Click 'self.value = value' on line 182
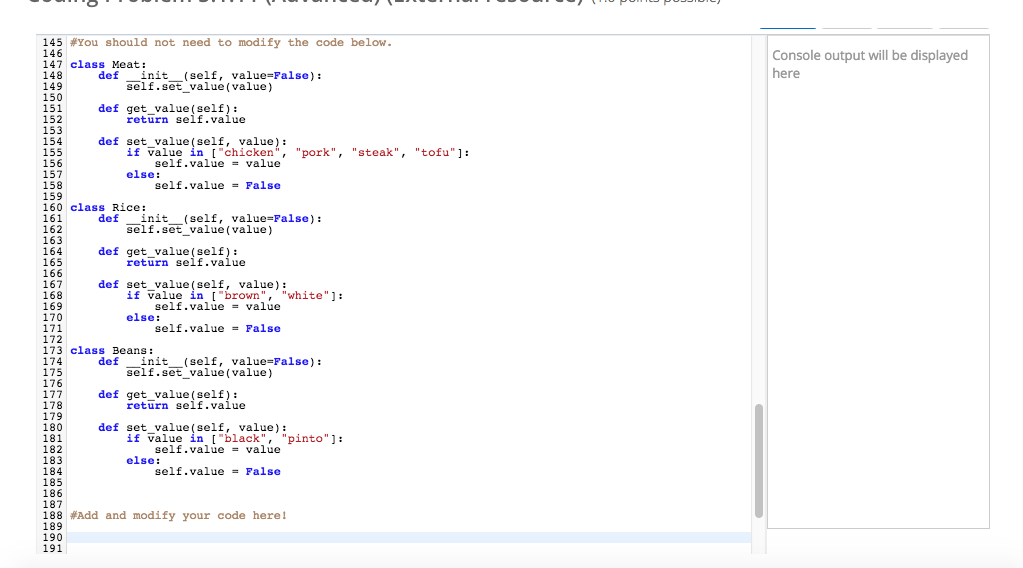1023x568 pixels. [x=217, y=449]
